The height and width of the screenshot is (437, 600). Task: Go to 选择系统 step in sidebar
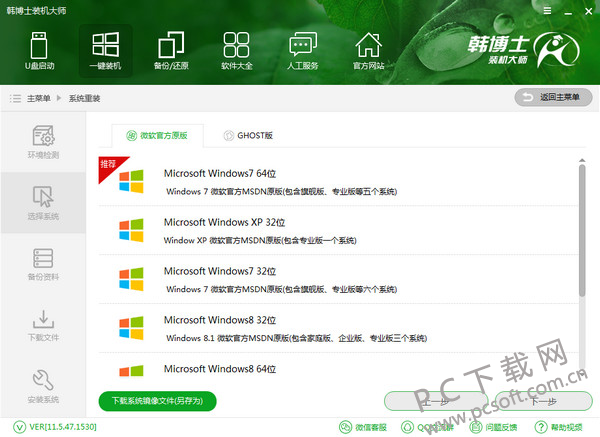[x=43, y=203]
